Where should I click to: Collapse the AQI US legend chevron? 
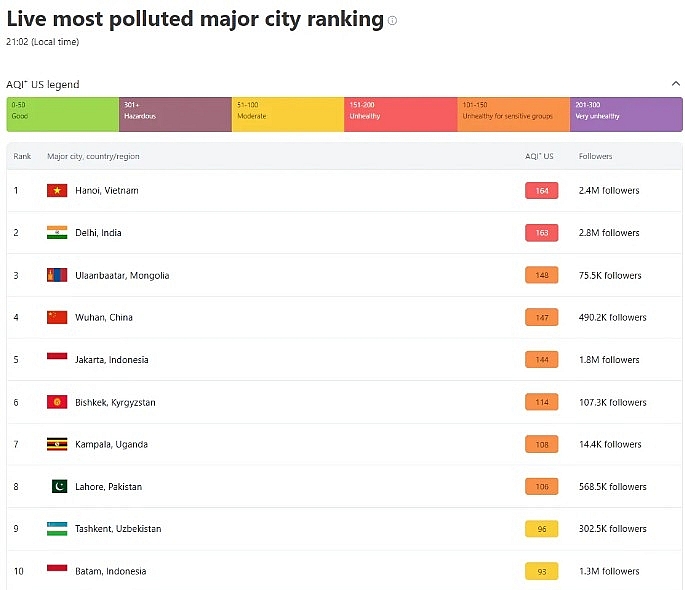[675, 84]
